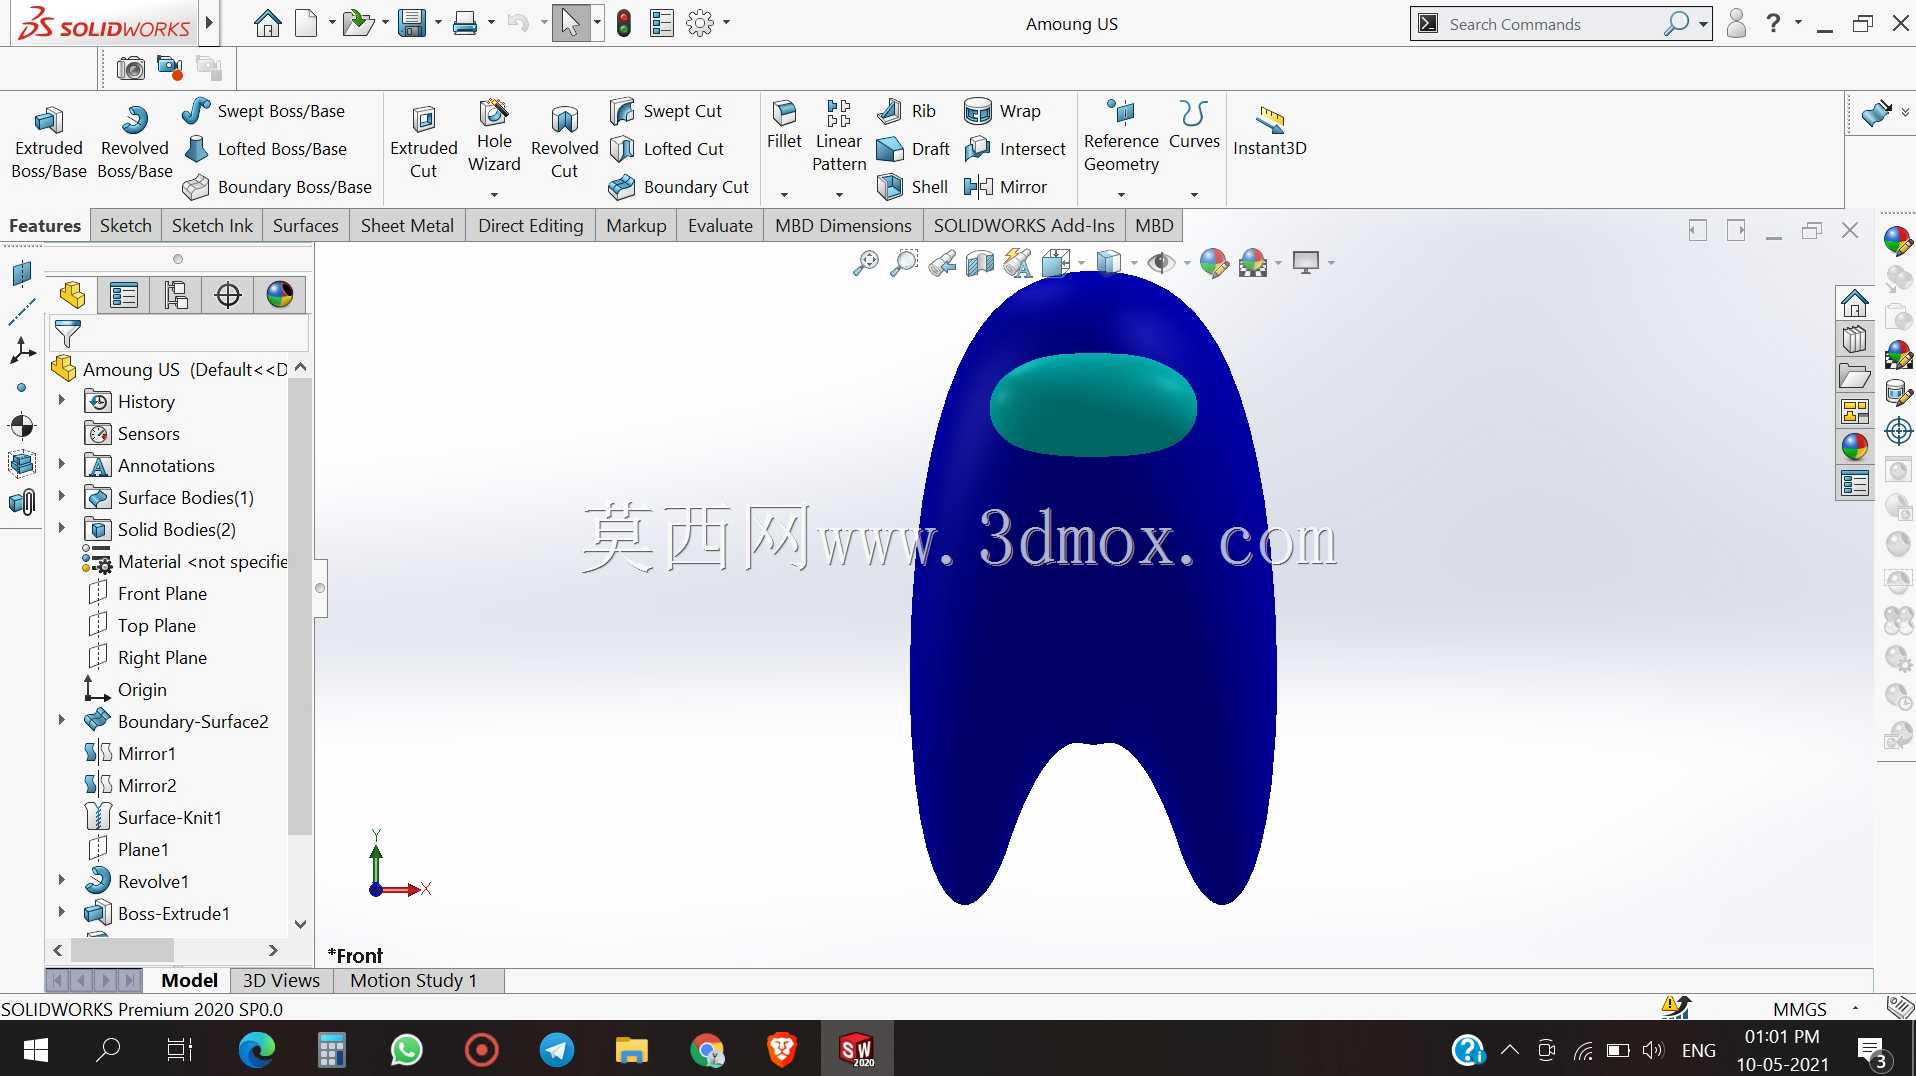Expand Boundary-Surface2 feature node
Image resolution: width=1916 pixels, height=1076 pixels.
coord(61,720)
